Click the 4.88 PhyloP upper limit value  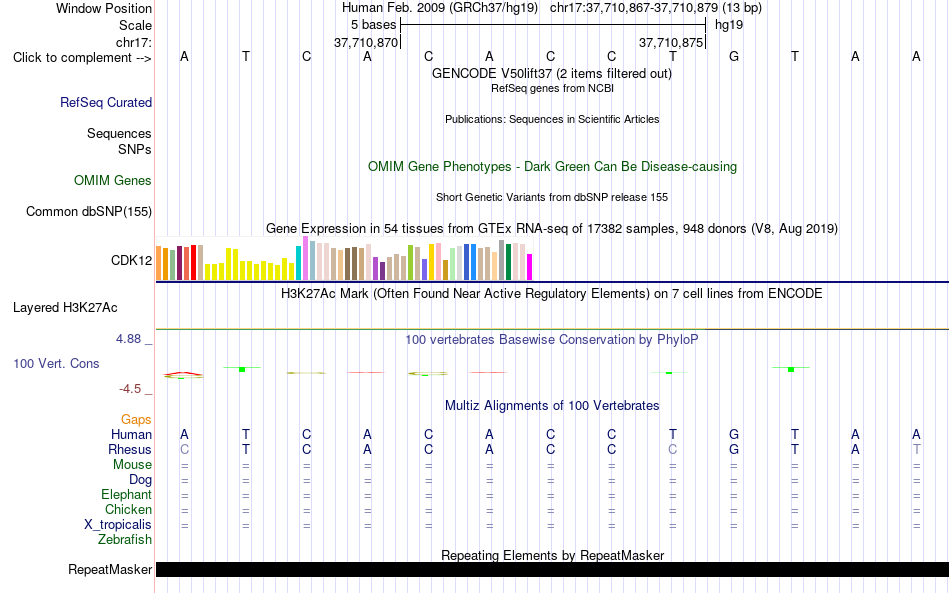coord(128,339)
